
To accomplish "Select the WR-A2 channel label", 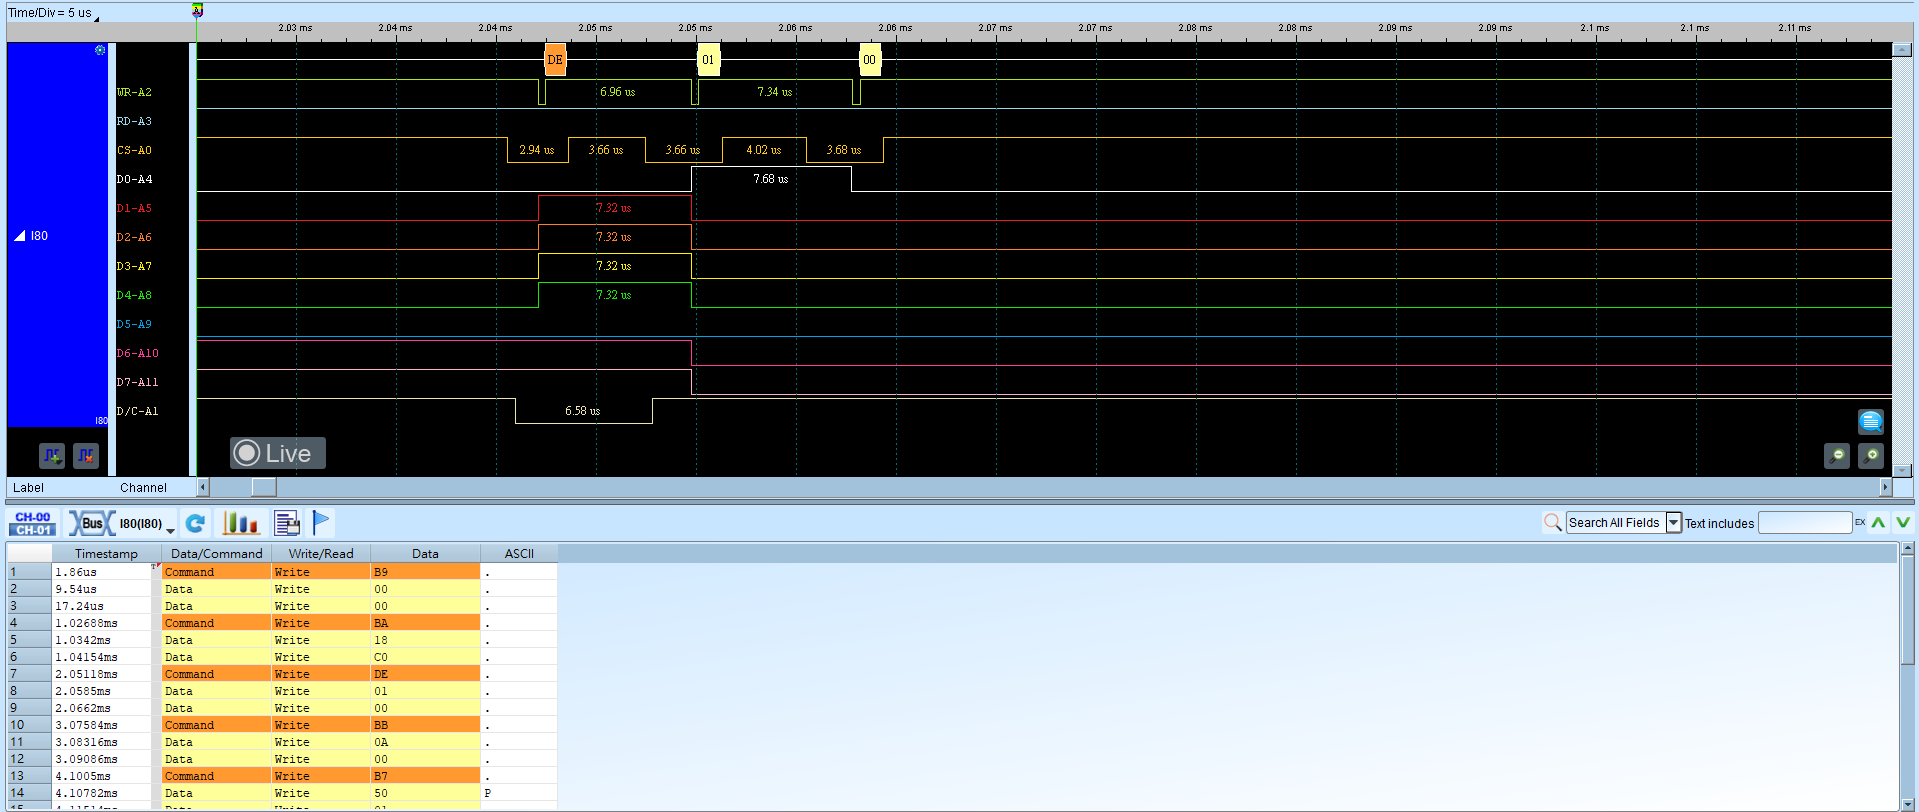I will tap(134, 92).
